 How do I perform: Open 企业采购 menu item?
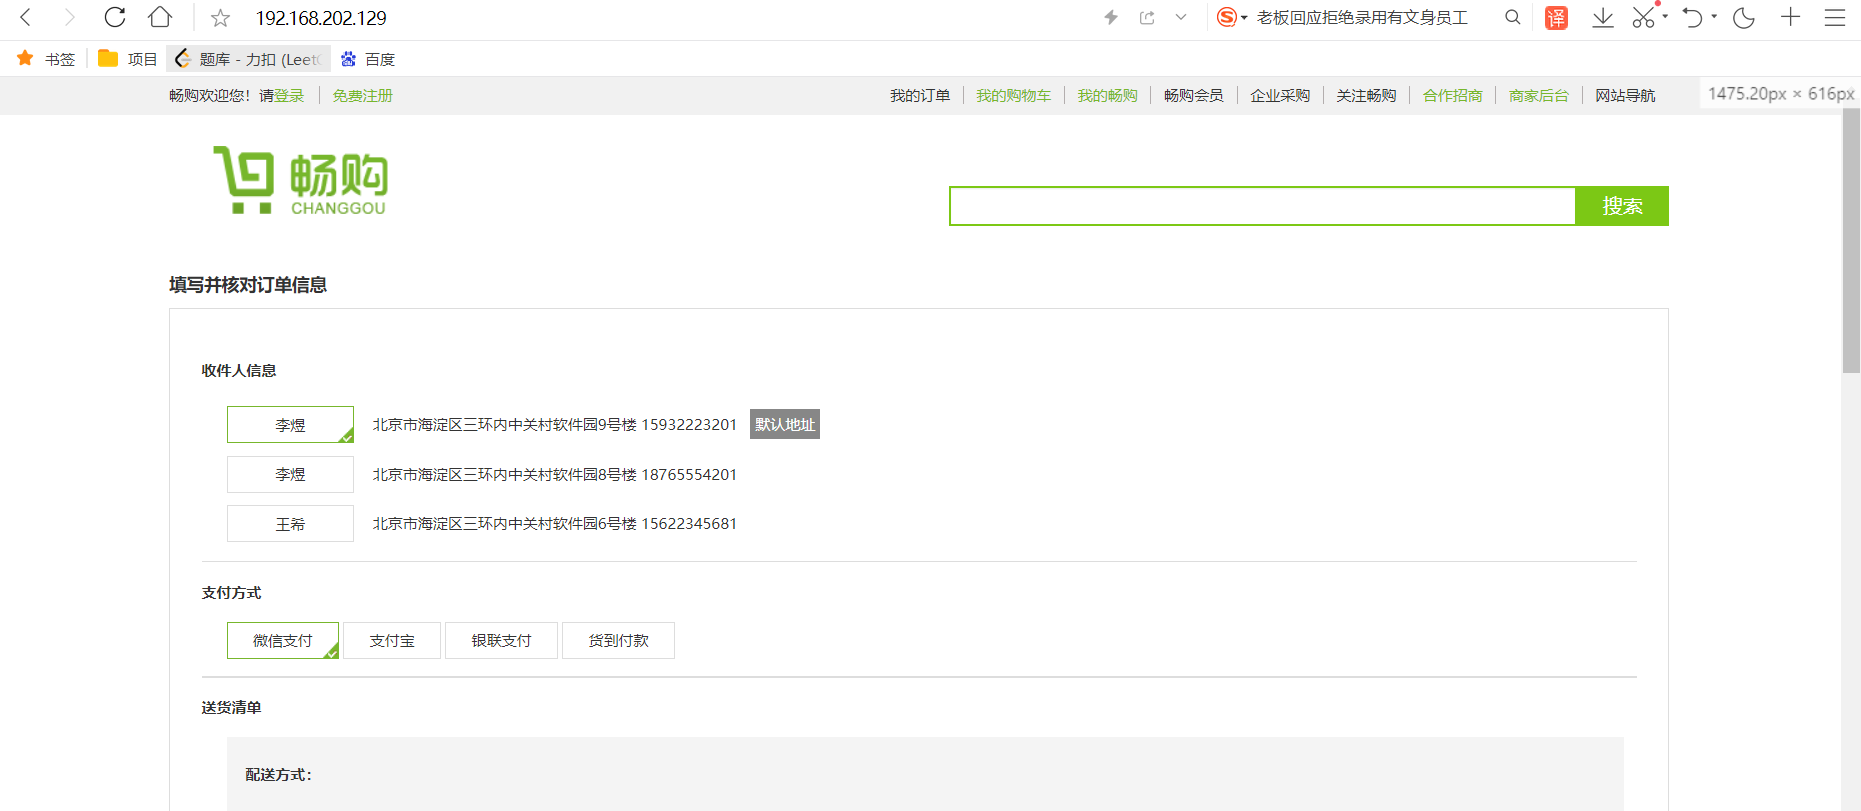pyautogui.click(x=1279, y=96)
